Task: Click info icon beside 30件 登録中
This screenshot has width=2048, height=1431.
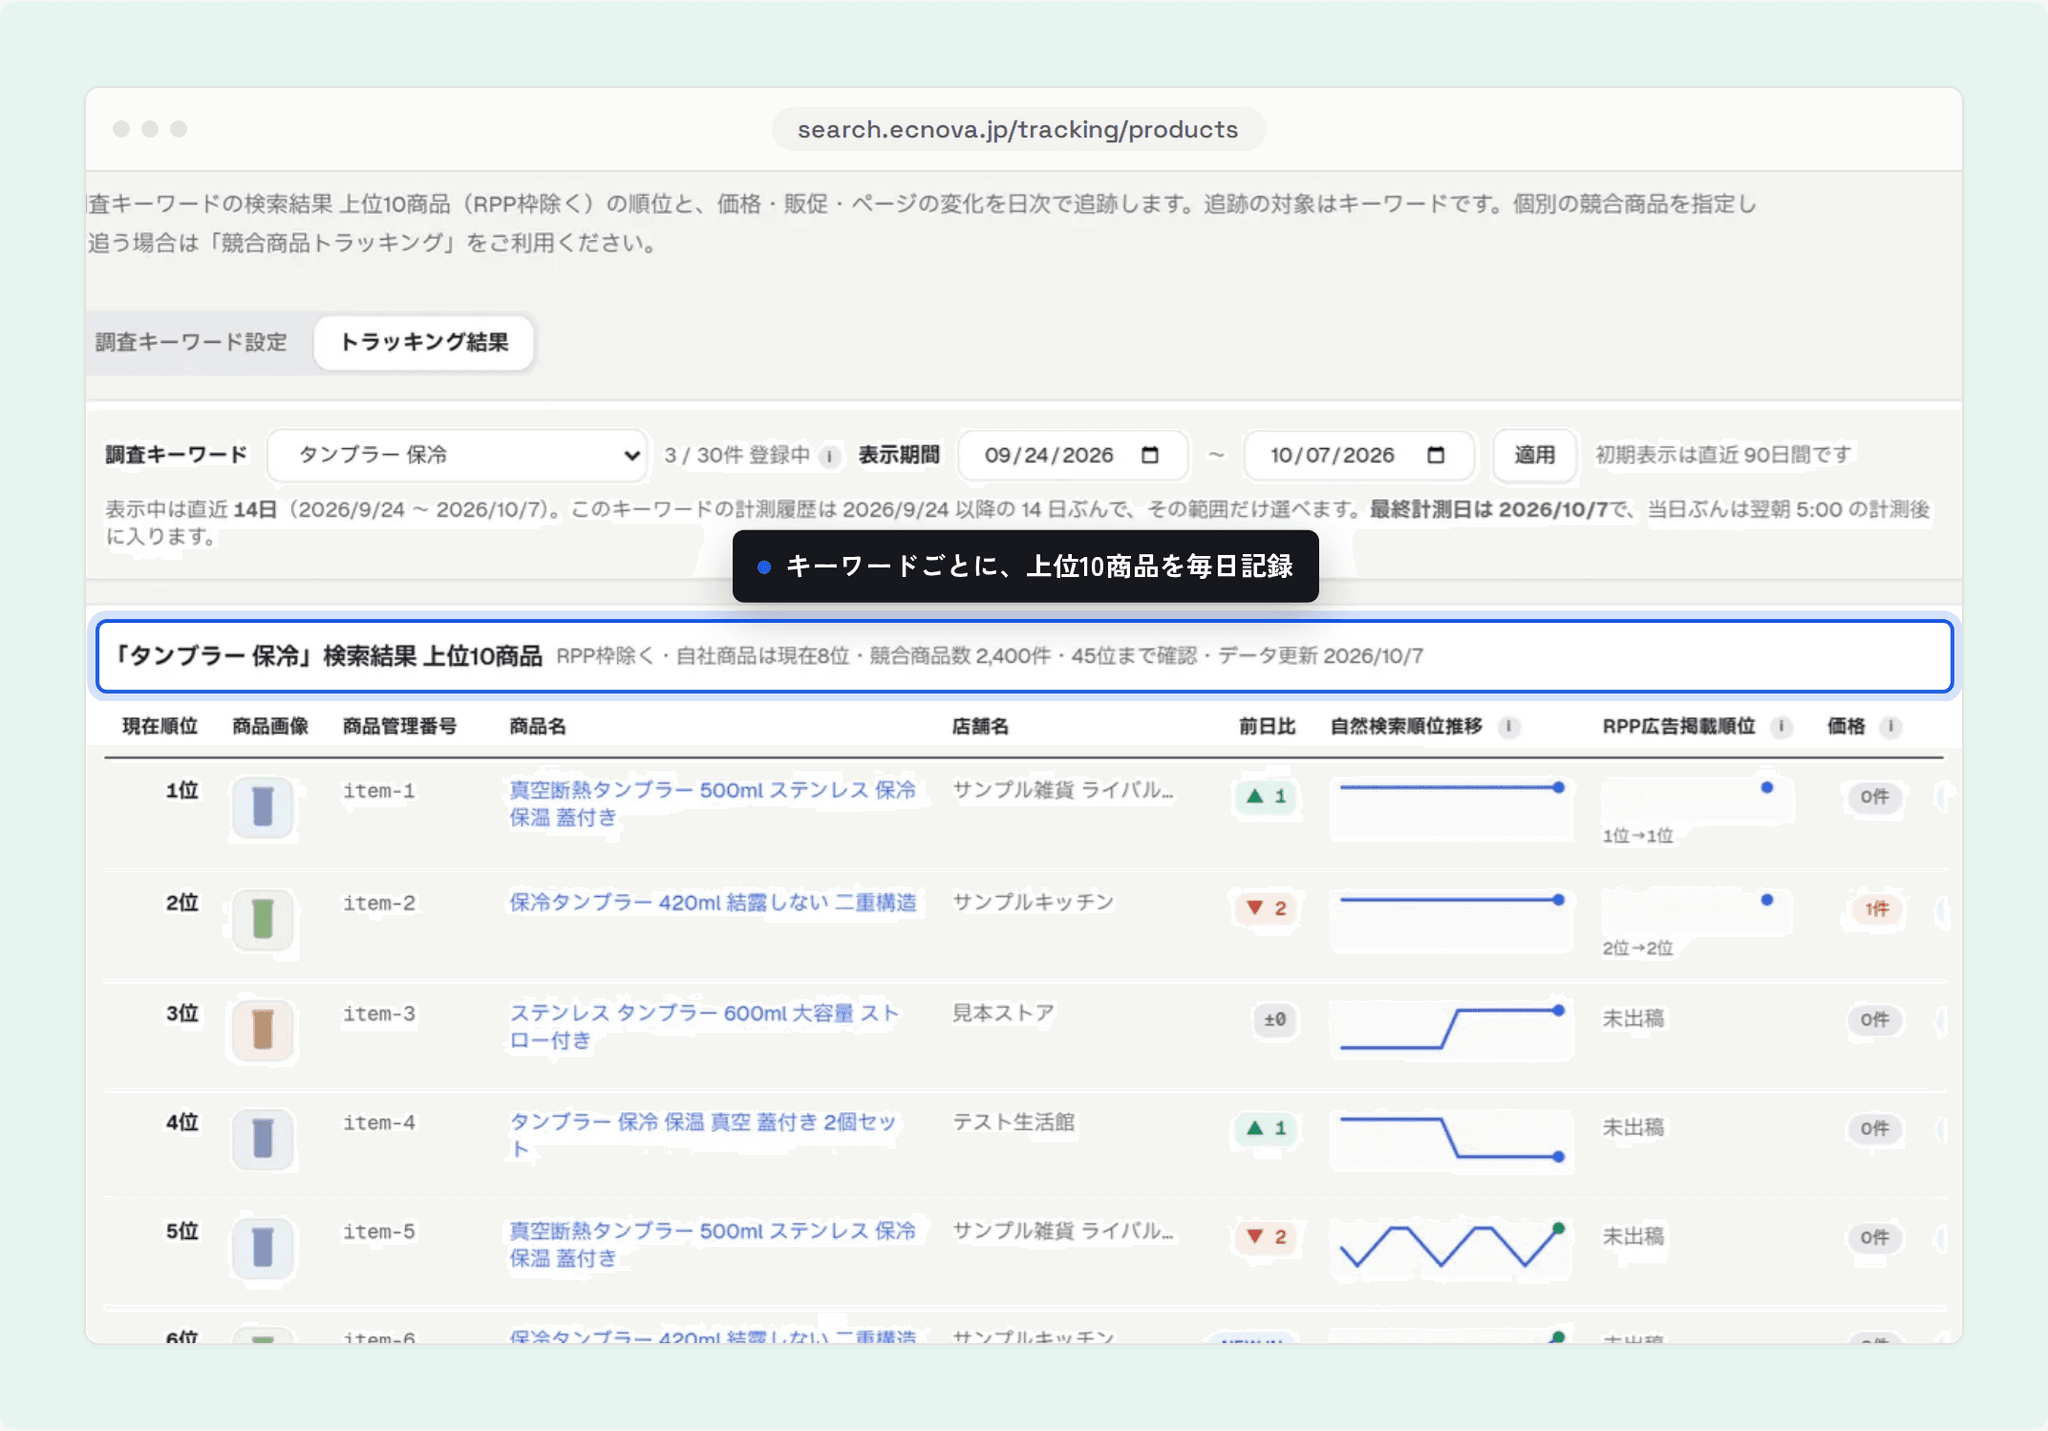Action: (829, 456)
